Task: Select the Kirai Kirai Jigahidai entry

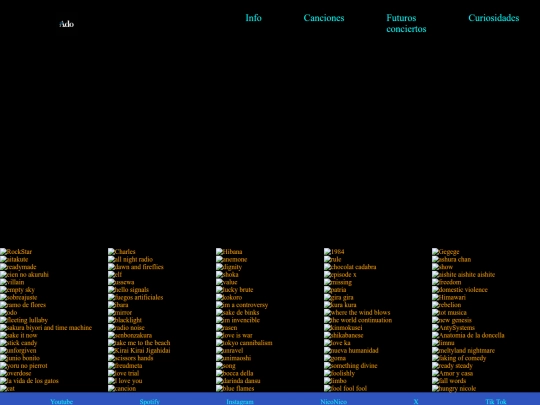Action: 139,350
